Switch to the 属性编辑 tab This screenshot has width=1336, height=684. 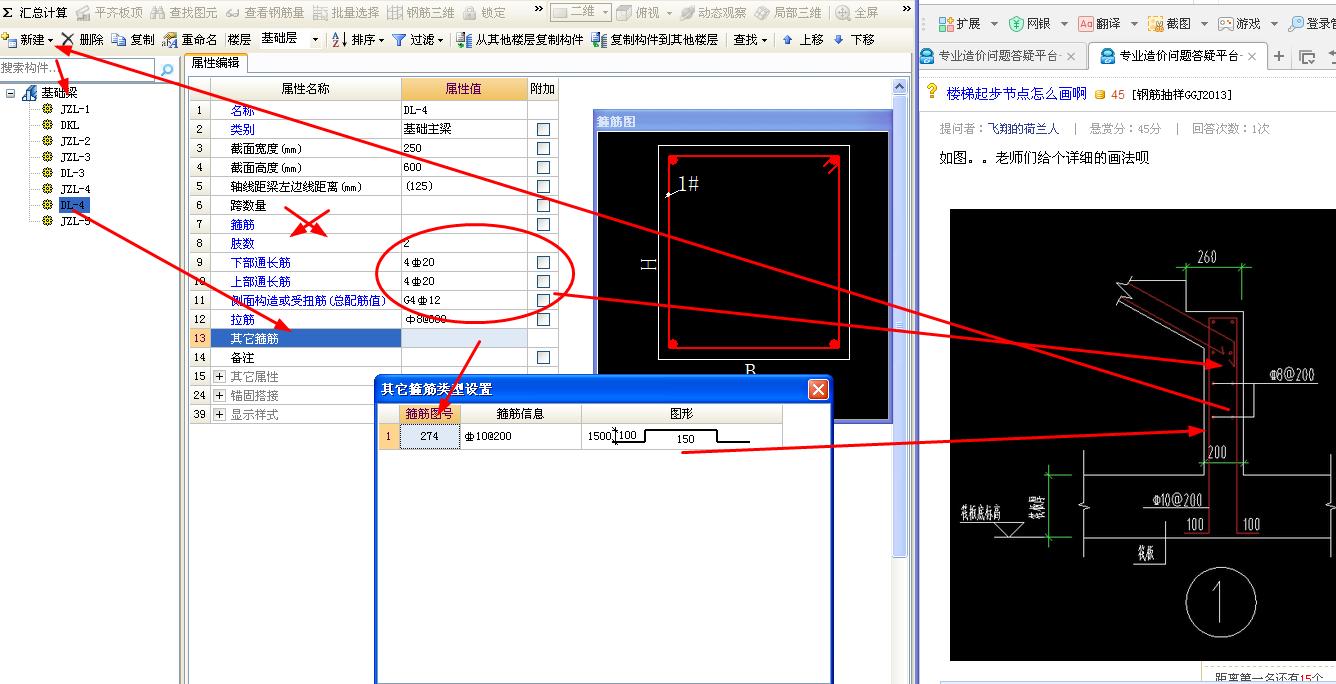pyautogui.click(x=215, y=63)
